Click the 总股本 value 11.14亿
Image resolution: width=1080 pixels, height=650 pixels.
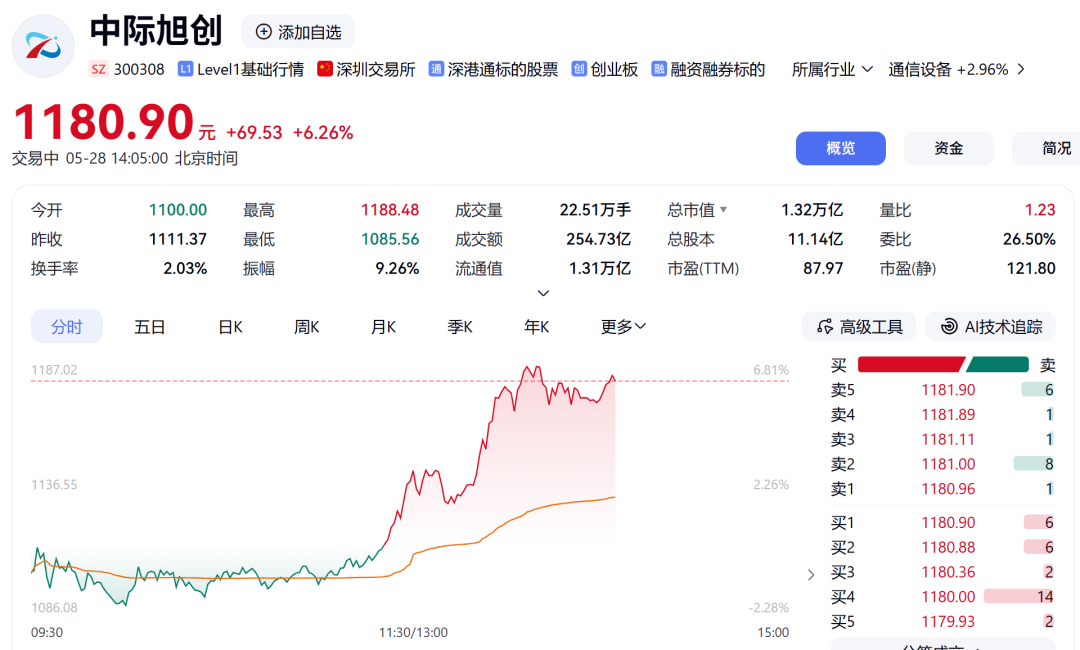(816, 239)
